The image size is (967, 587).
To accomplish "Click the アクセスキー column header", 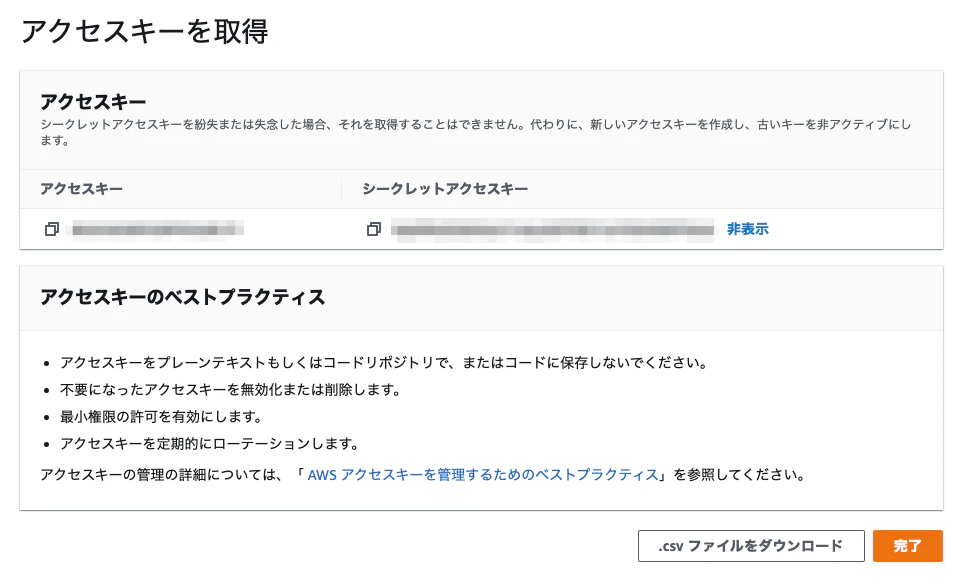I will (x=81, y=189).
